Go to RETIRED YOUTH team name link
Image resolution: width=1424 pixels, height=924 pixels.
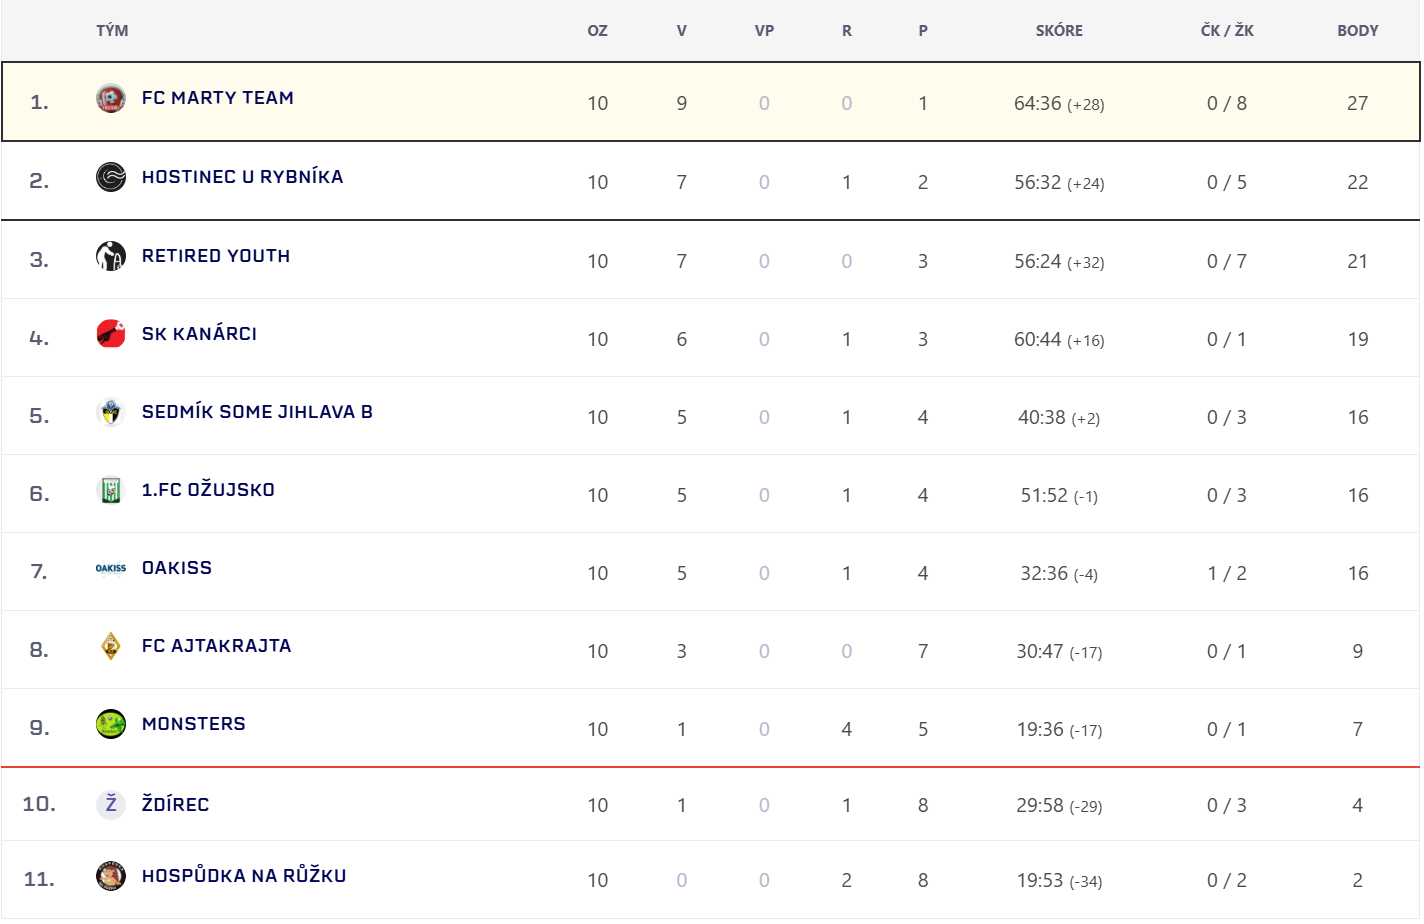[x=216, y=256]
